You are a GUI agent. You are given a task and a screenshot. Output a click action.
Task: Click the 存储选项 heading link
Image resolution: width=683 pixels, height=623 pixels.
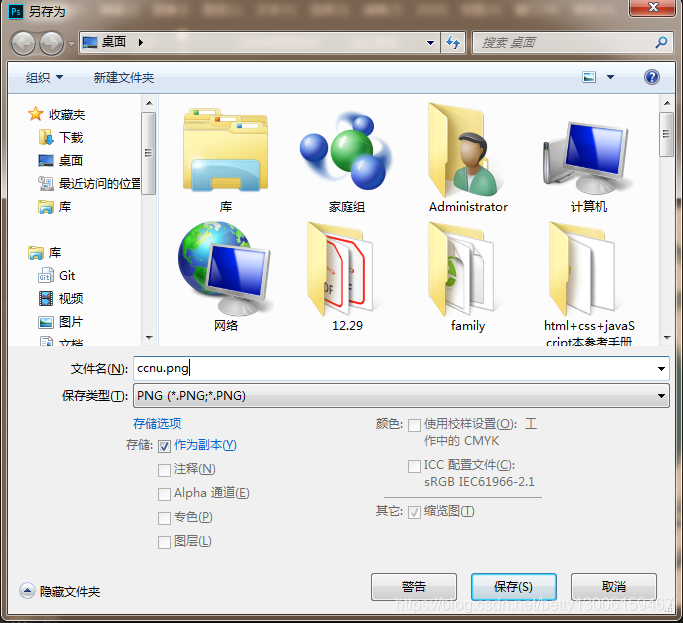157,423
